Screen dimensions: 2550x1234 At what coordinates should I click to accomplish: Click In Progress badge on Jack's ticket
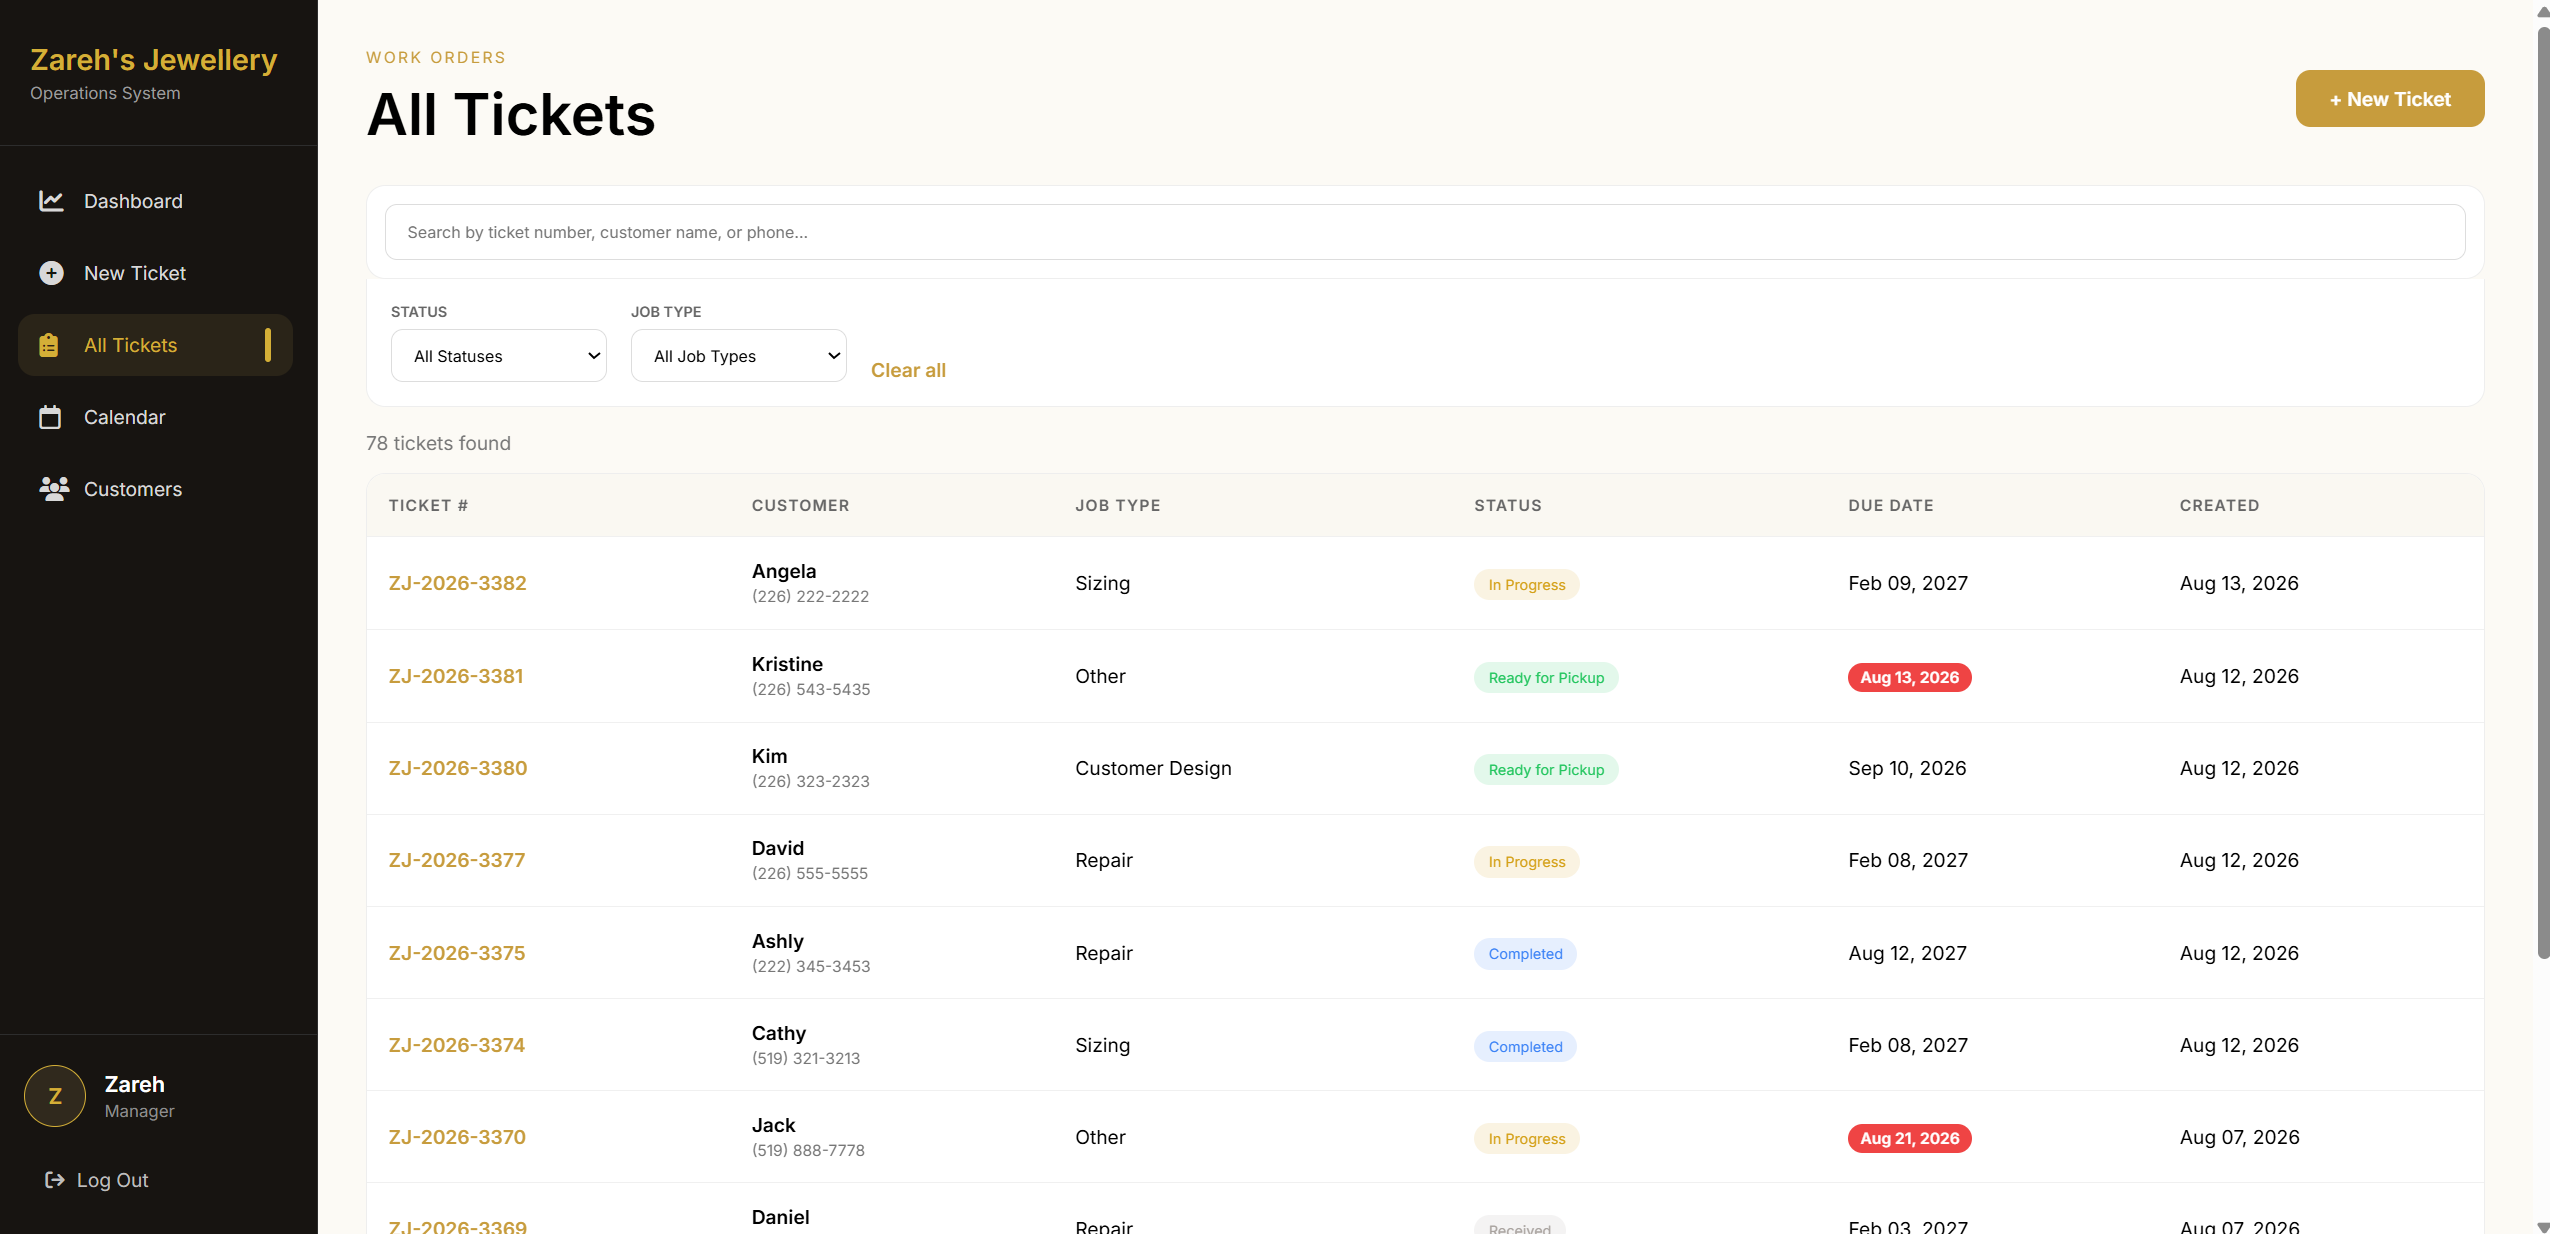coord(1526,1139)
